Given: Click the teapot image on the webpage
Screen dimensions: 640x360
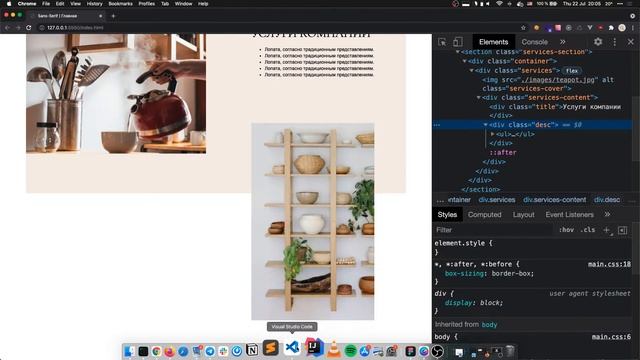Looking at the screenshot, I should (116, 93).
